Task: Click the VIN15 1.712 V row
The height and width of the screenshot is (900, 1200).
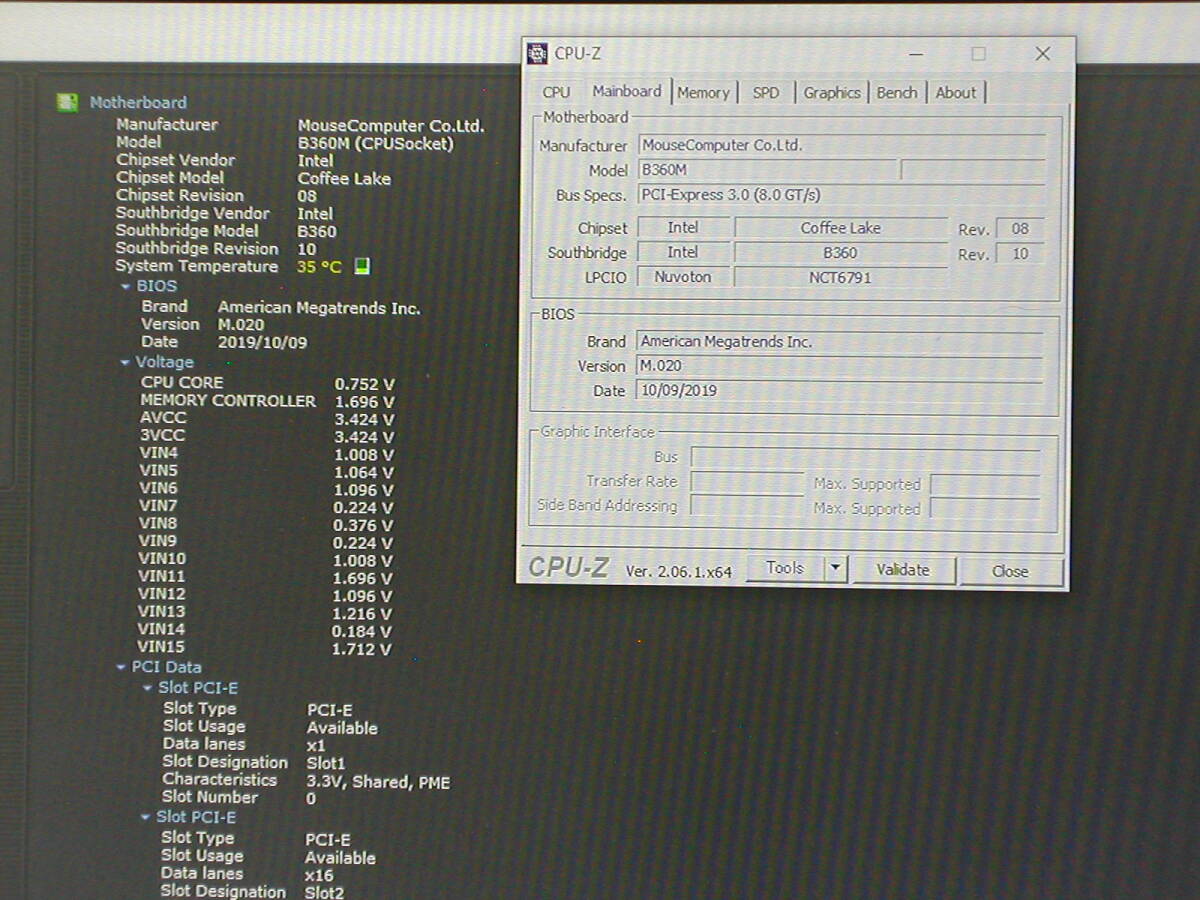Action: [265, 648]
